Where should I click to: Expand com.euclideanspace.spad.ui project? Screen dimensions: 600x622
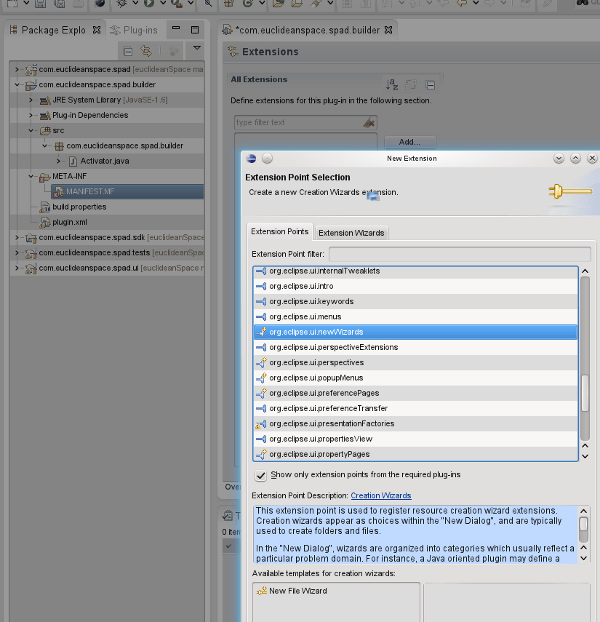(17, 268)
